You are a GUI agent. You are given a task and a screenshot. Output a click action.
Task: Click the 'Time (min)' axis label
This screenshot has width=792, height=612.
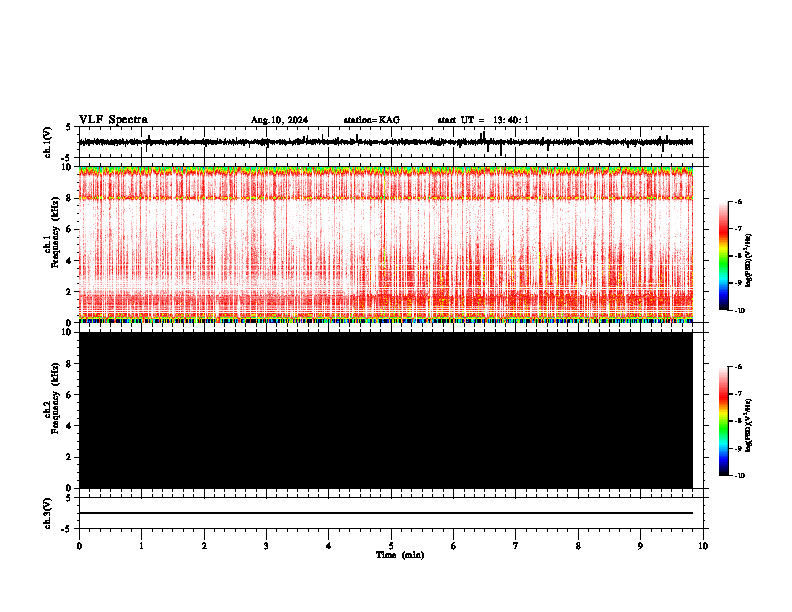click(400, 555)
